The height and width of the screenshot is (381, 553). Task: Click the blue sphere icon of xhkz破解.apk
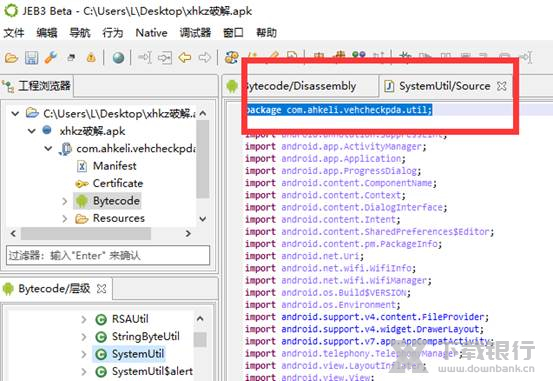(47, 130)
